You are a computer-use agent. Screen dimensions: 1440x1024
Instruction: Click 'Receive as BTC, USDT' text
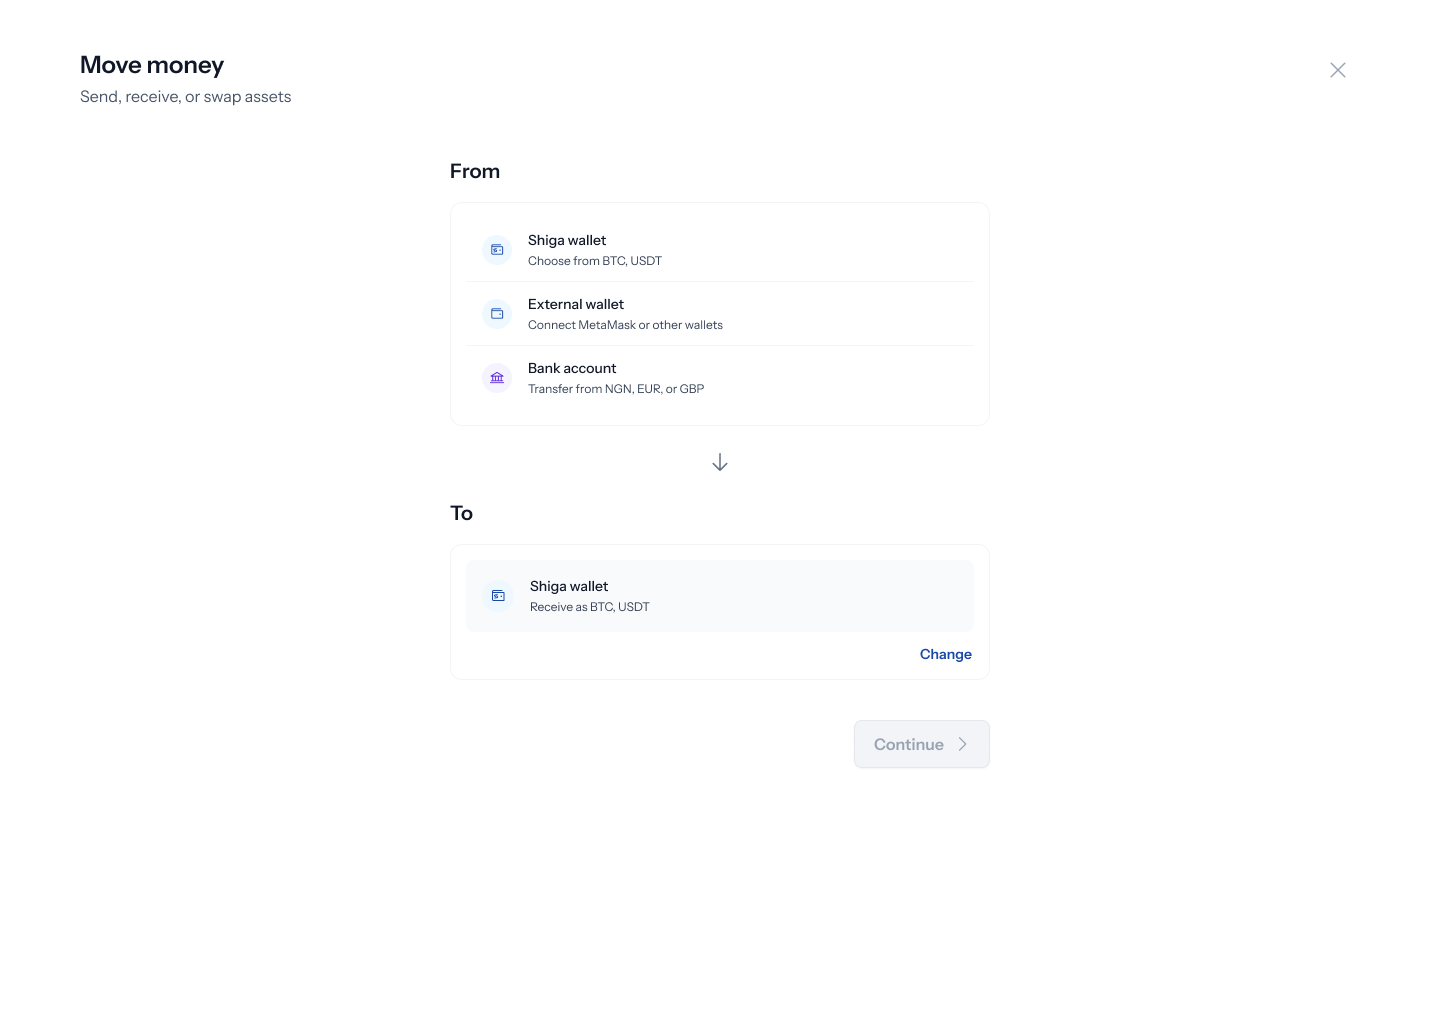tap(590, 607)
